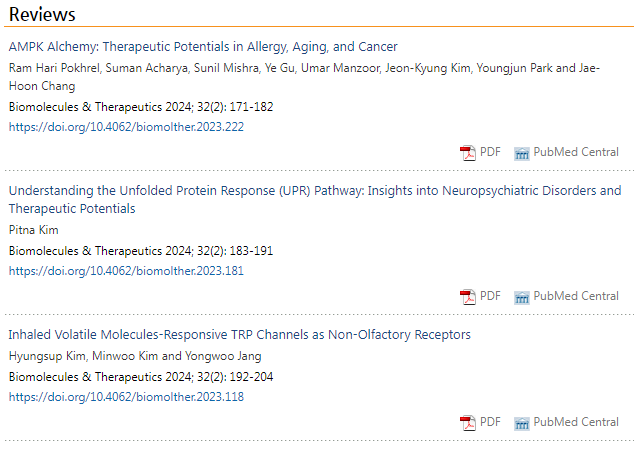Open the AMPK Alchemy article title link
Viewport: 641px width, 454px height.
[203, 47]
